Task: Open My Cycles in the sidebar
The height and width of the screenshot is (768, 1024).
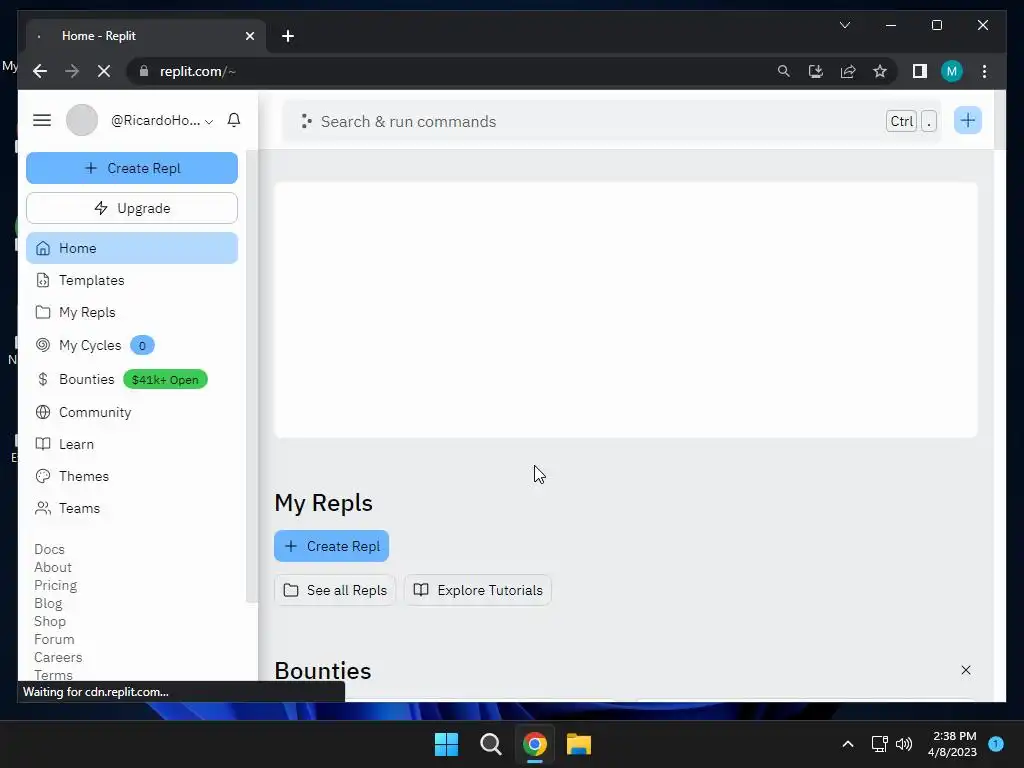Action: pos(132,345)
